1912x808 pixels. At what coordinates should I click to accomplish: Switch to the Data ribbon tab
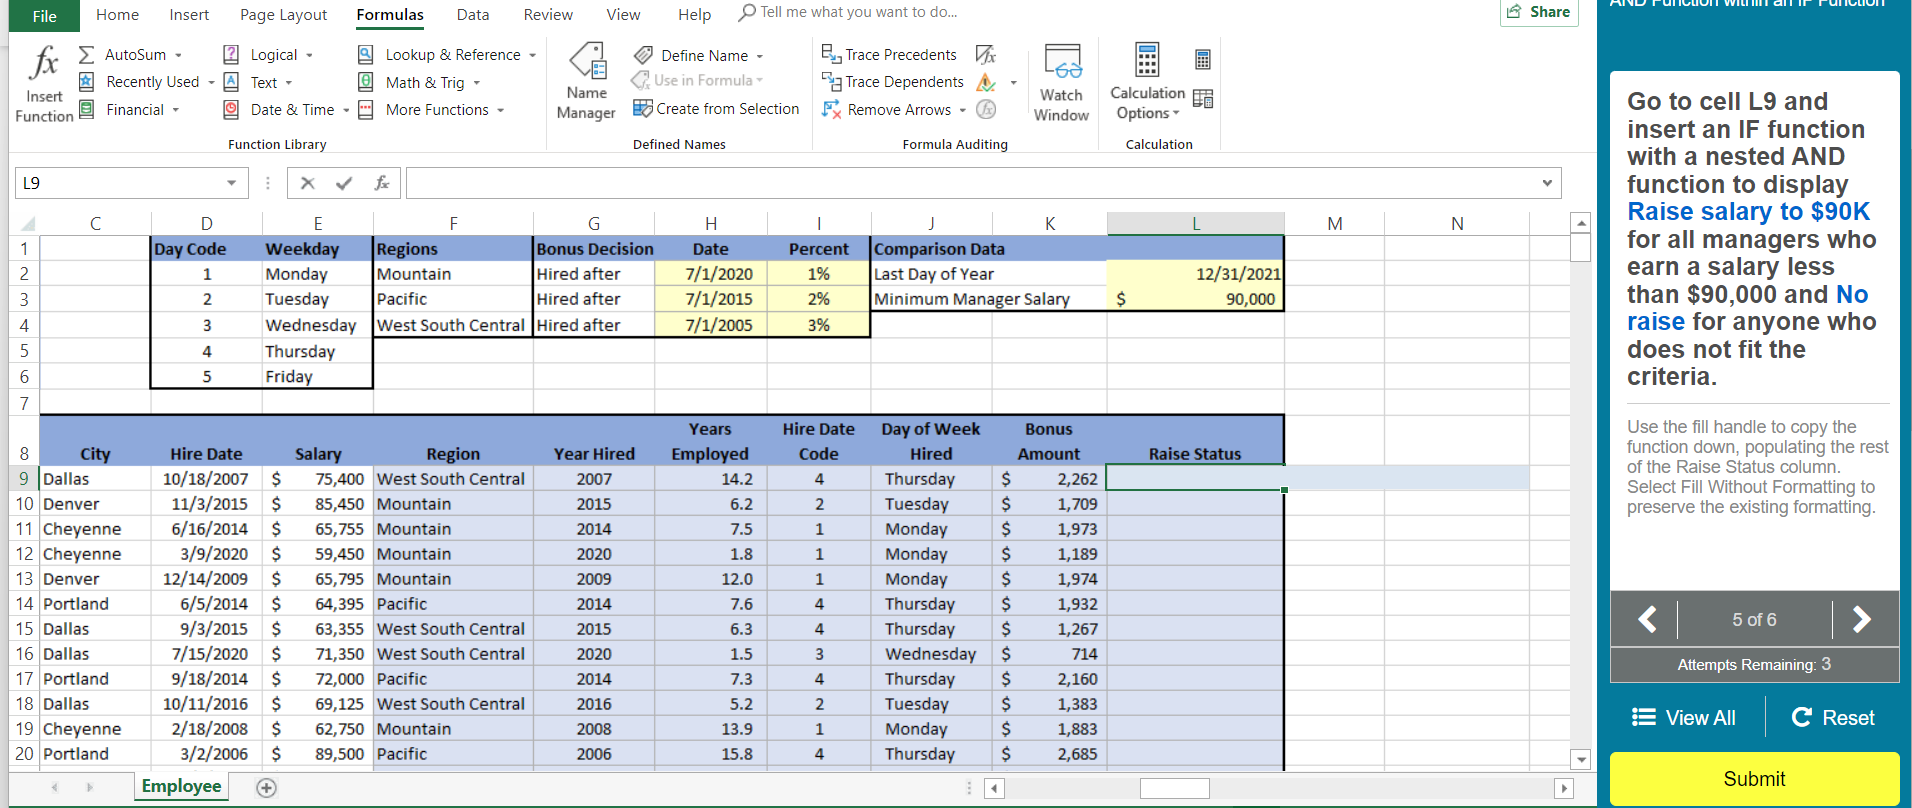pos(473,15)
